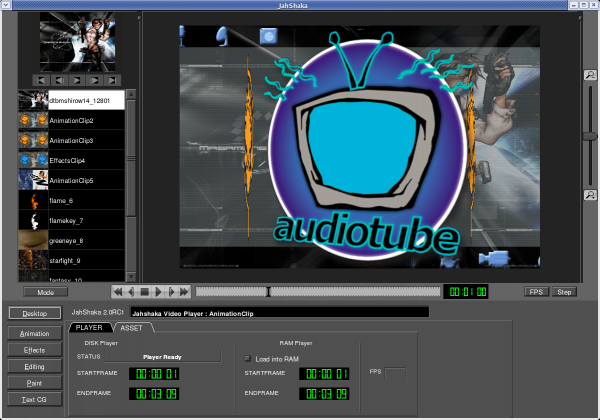Screen dimensions: 600x420
Task: Play the clip in main player
Action: [x=158, y=292]
